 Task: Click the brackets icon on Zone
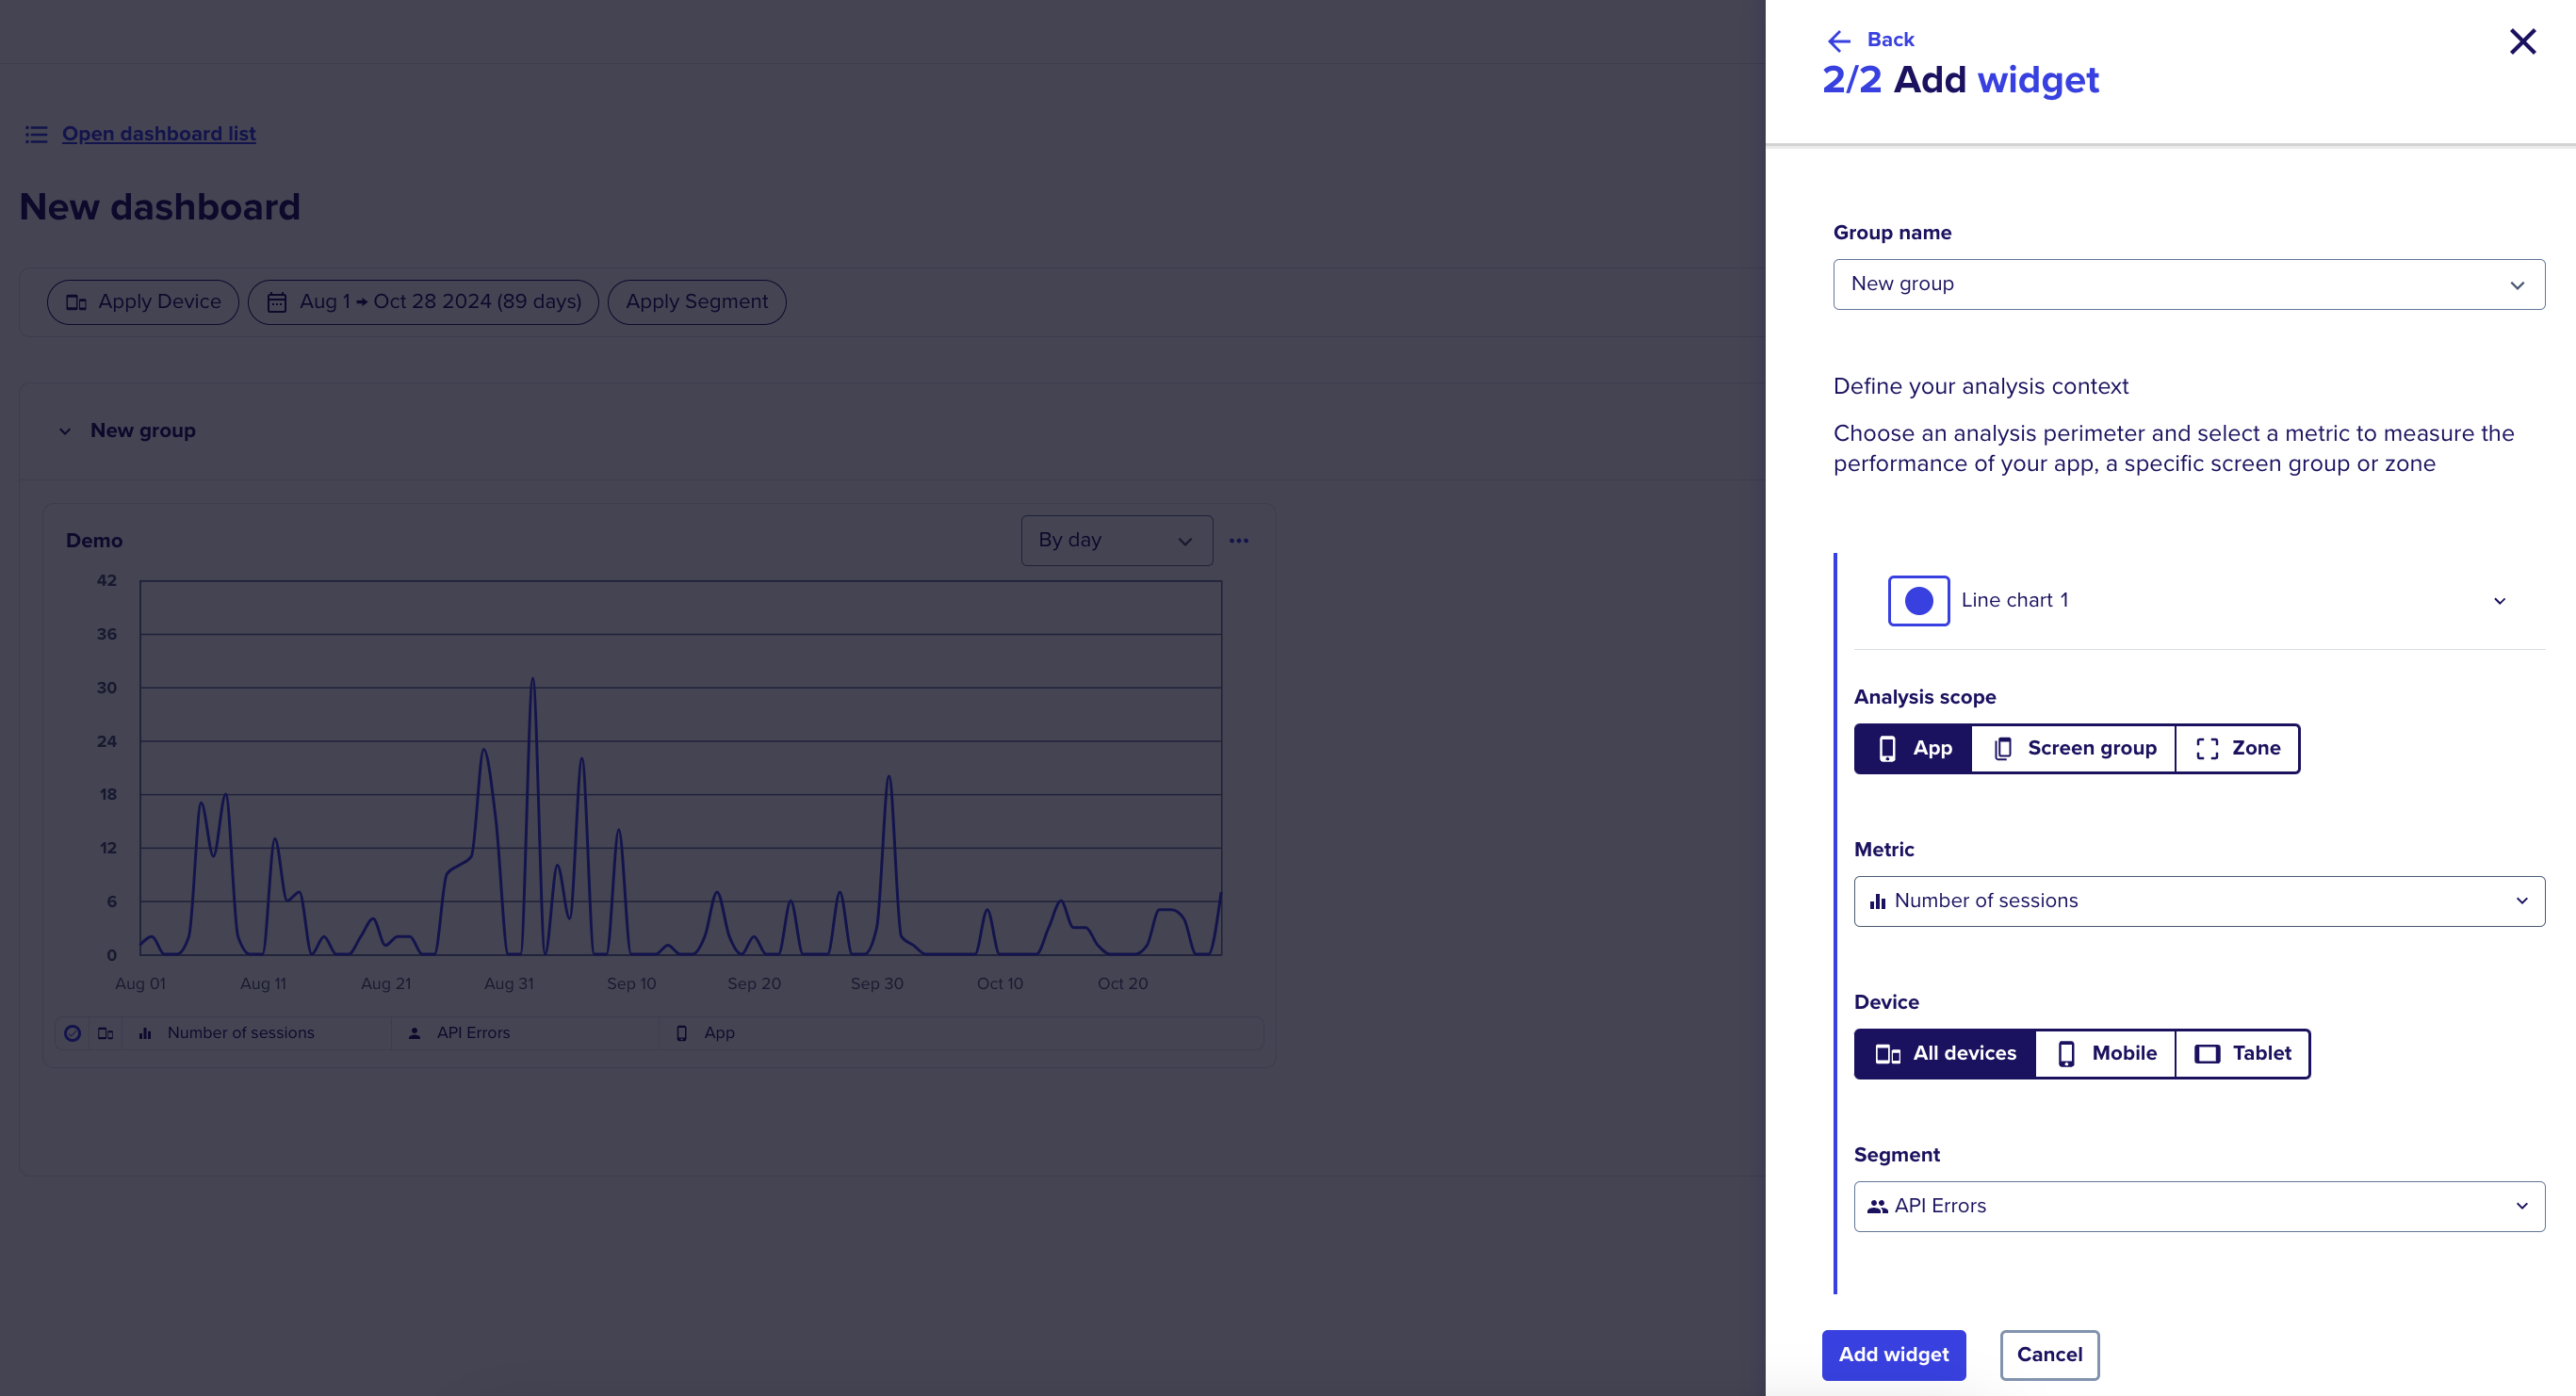point(2207,749)
